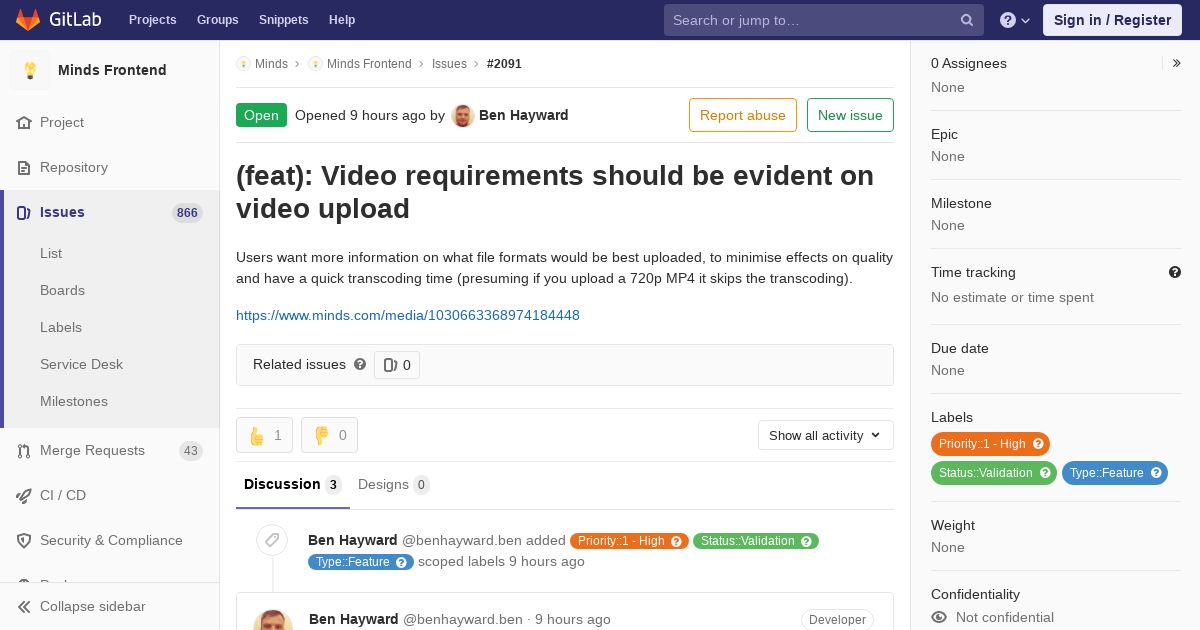The height and width of the screenshot is (630, 1200).
Task: Click sidebar Status::Validation help icon
Action: click(x=1045, y=473)
